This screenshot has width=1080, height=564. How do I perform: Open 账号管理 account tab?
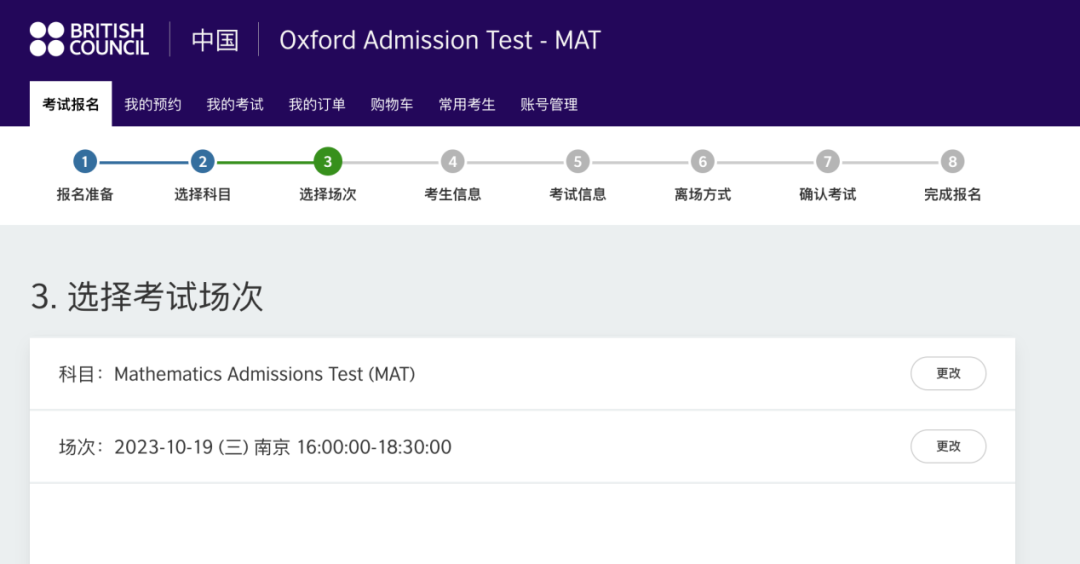[549, 105]
